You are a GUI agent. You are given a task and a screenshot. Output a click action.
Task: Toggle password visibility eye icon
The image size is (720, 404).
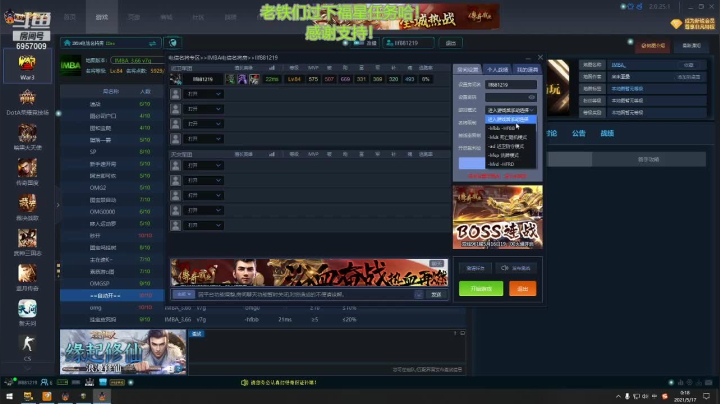[531, 97]
